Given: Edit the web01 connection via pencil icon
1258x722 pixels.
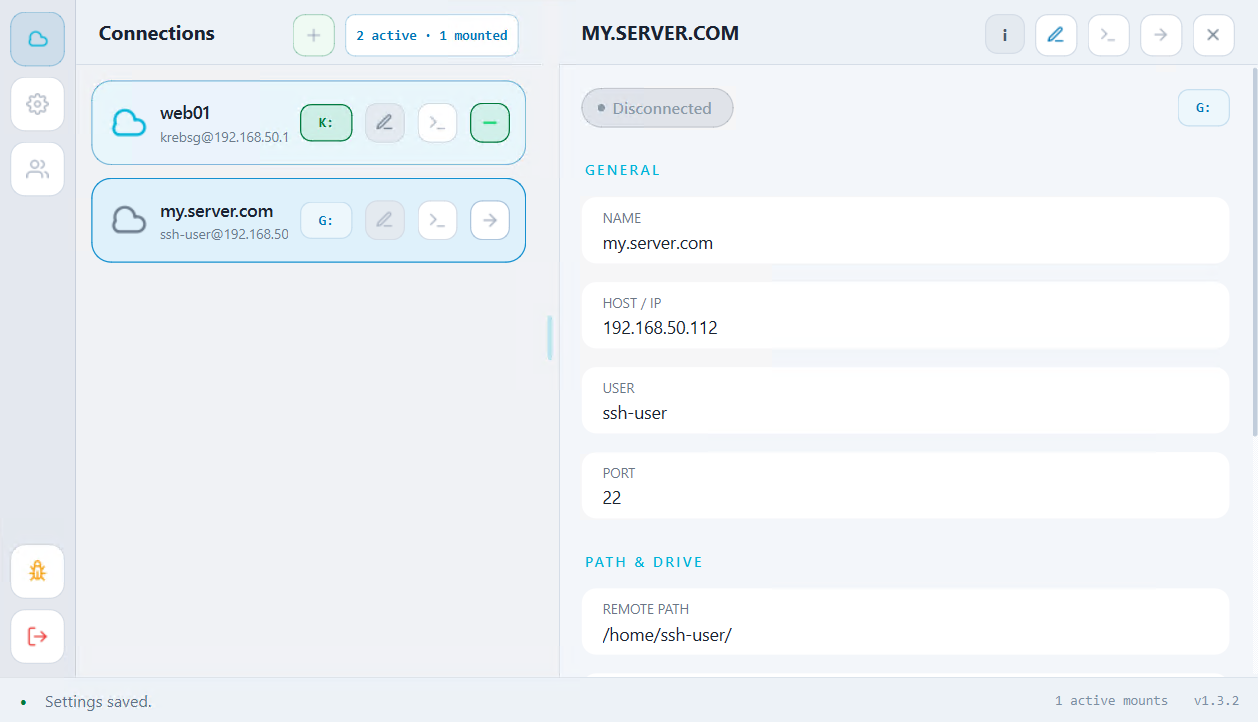Looking at the screenshot, I should 385,123.
